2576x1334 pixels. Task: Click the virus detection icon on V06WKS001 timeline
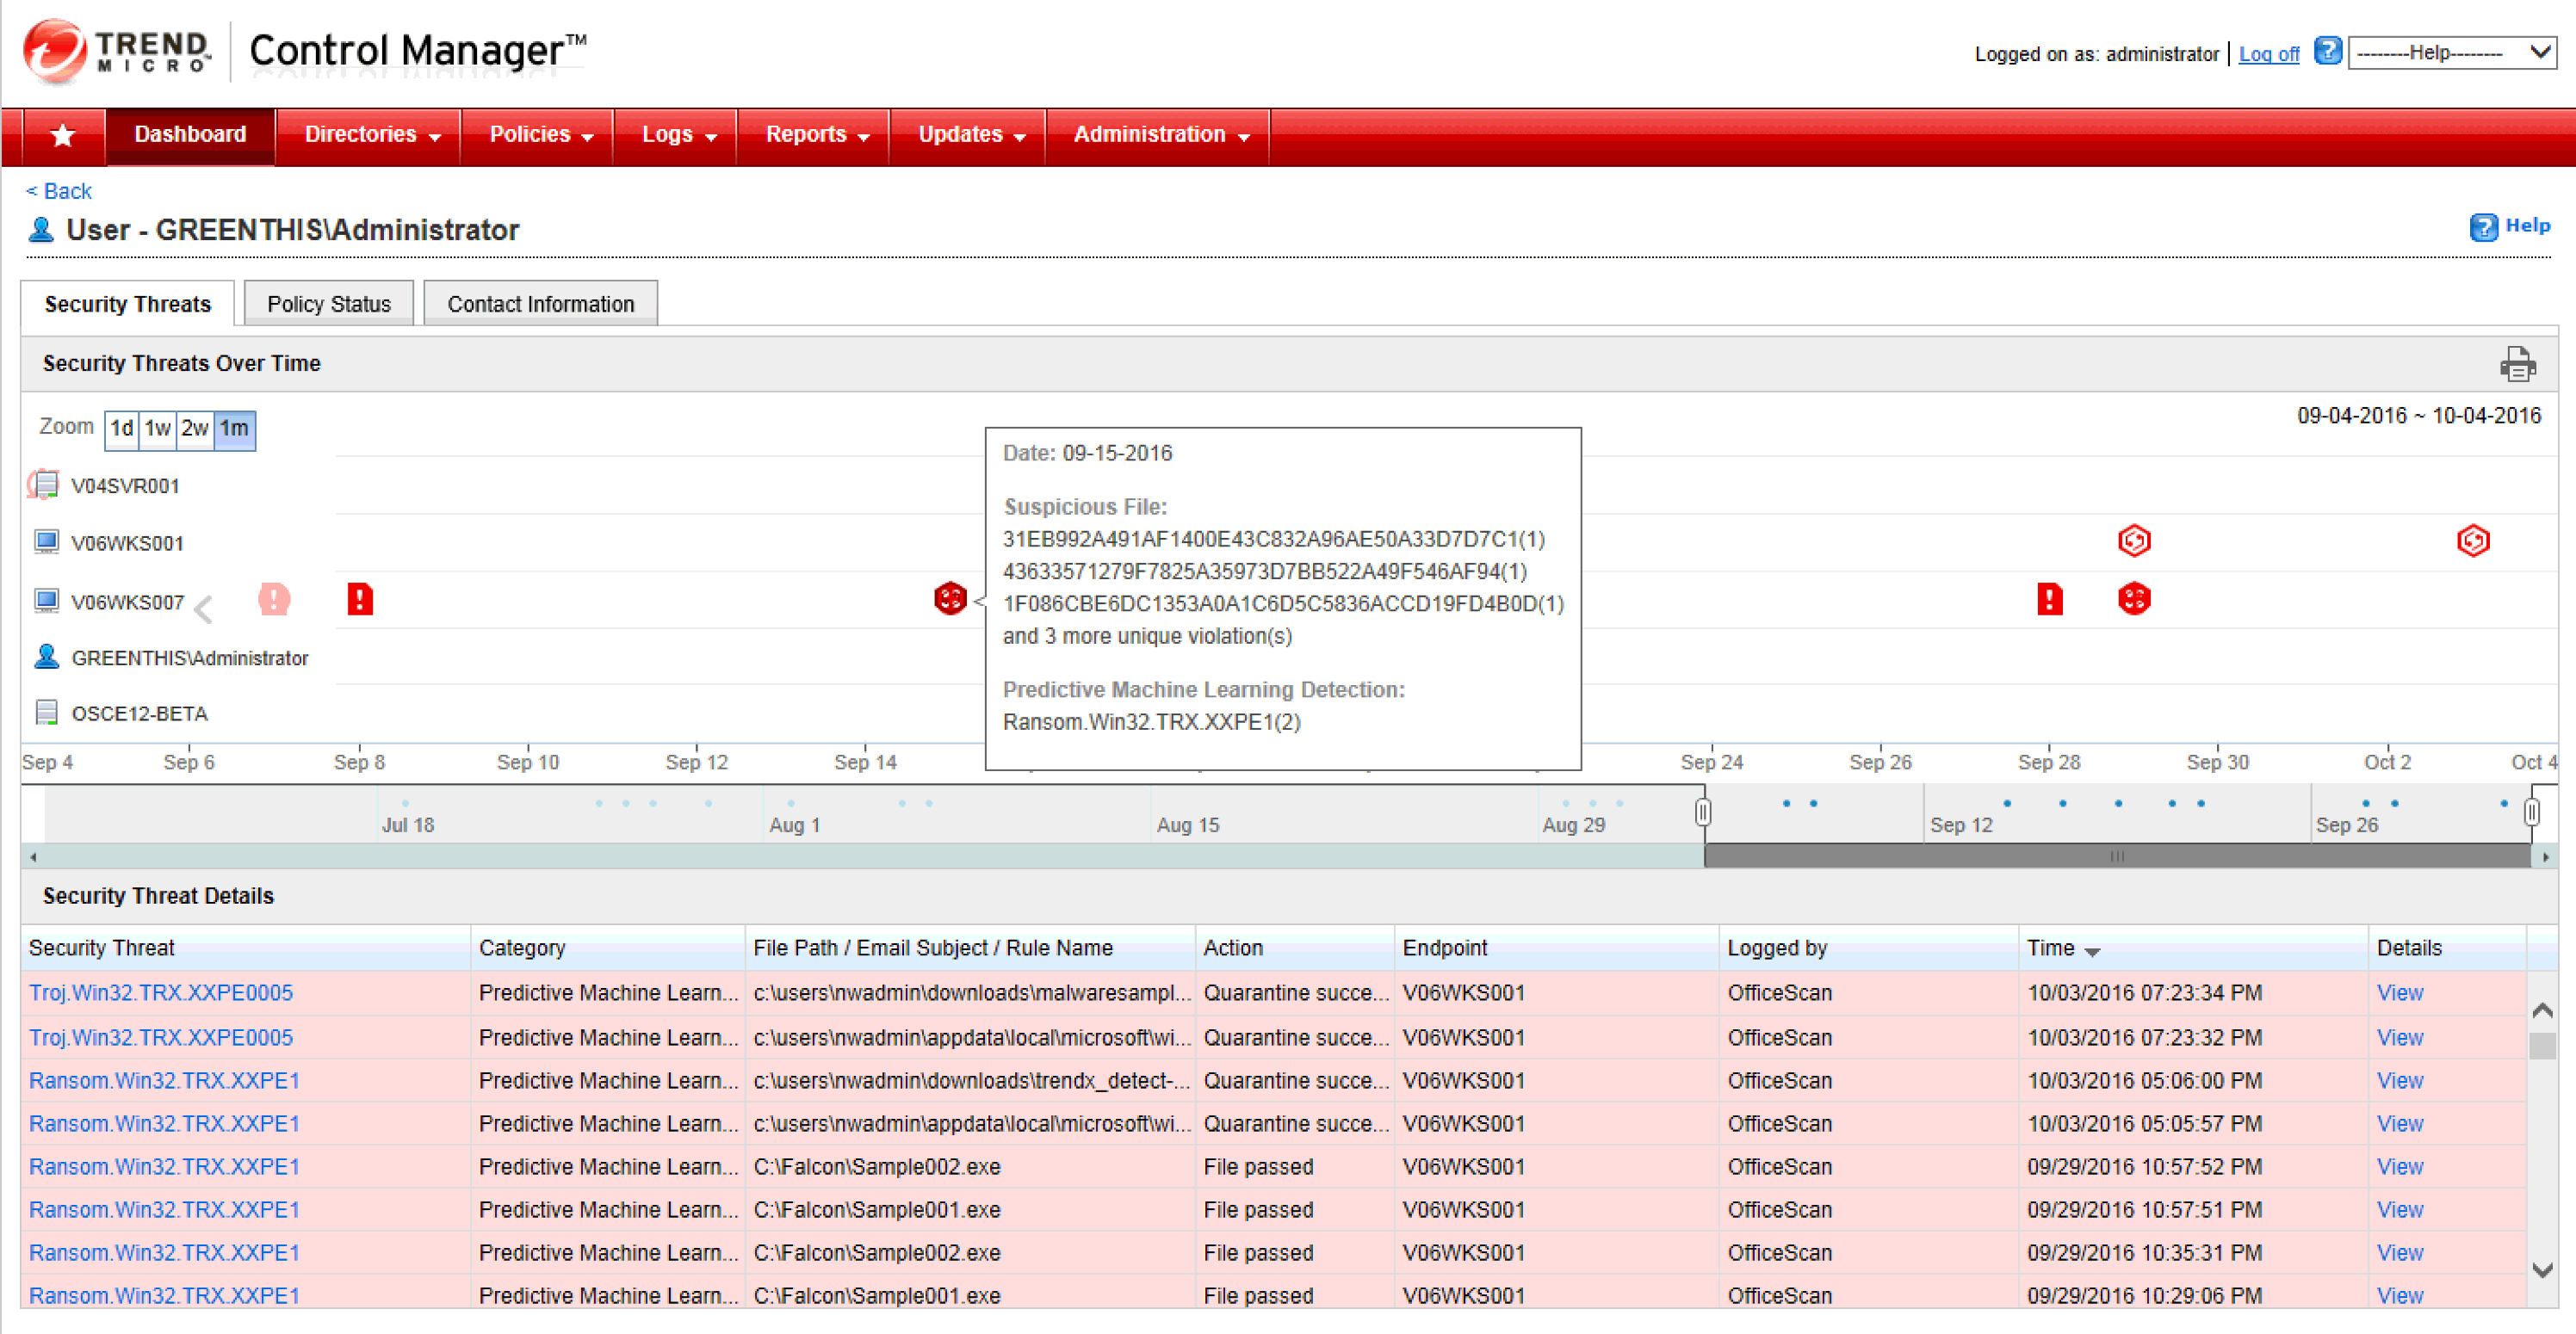2134,540
